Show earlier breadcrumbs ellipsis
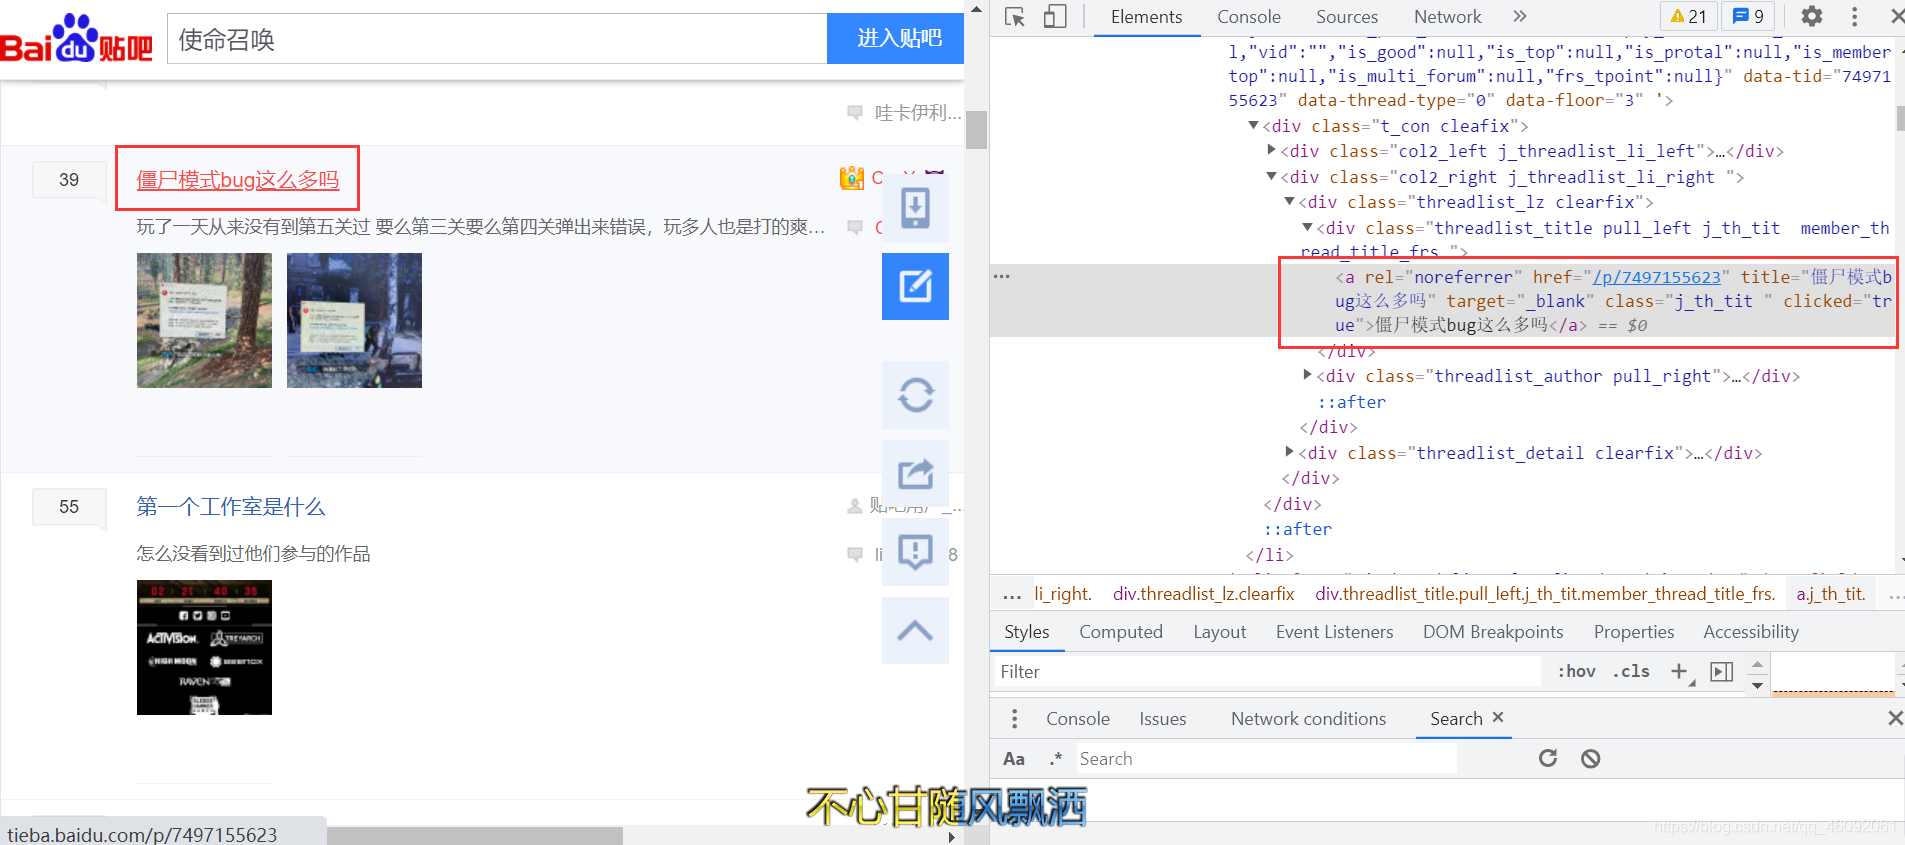 coord(1012,594)
